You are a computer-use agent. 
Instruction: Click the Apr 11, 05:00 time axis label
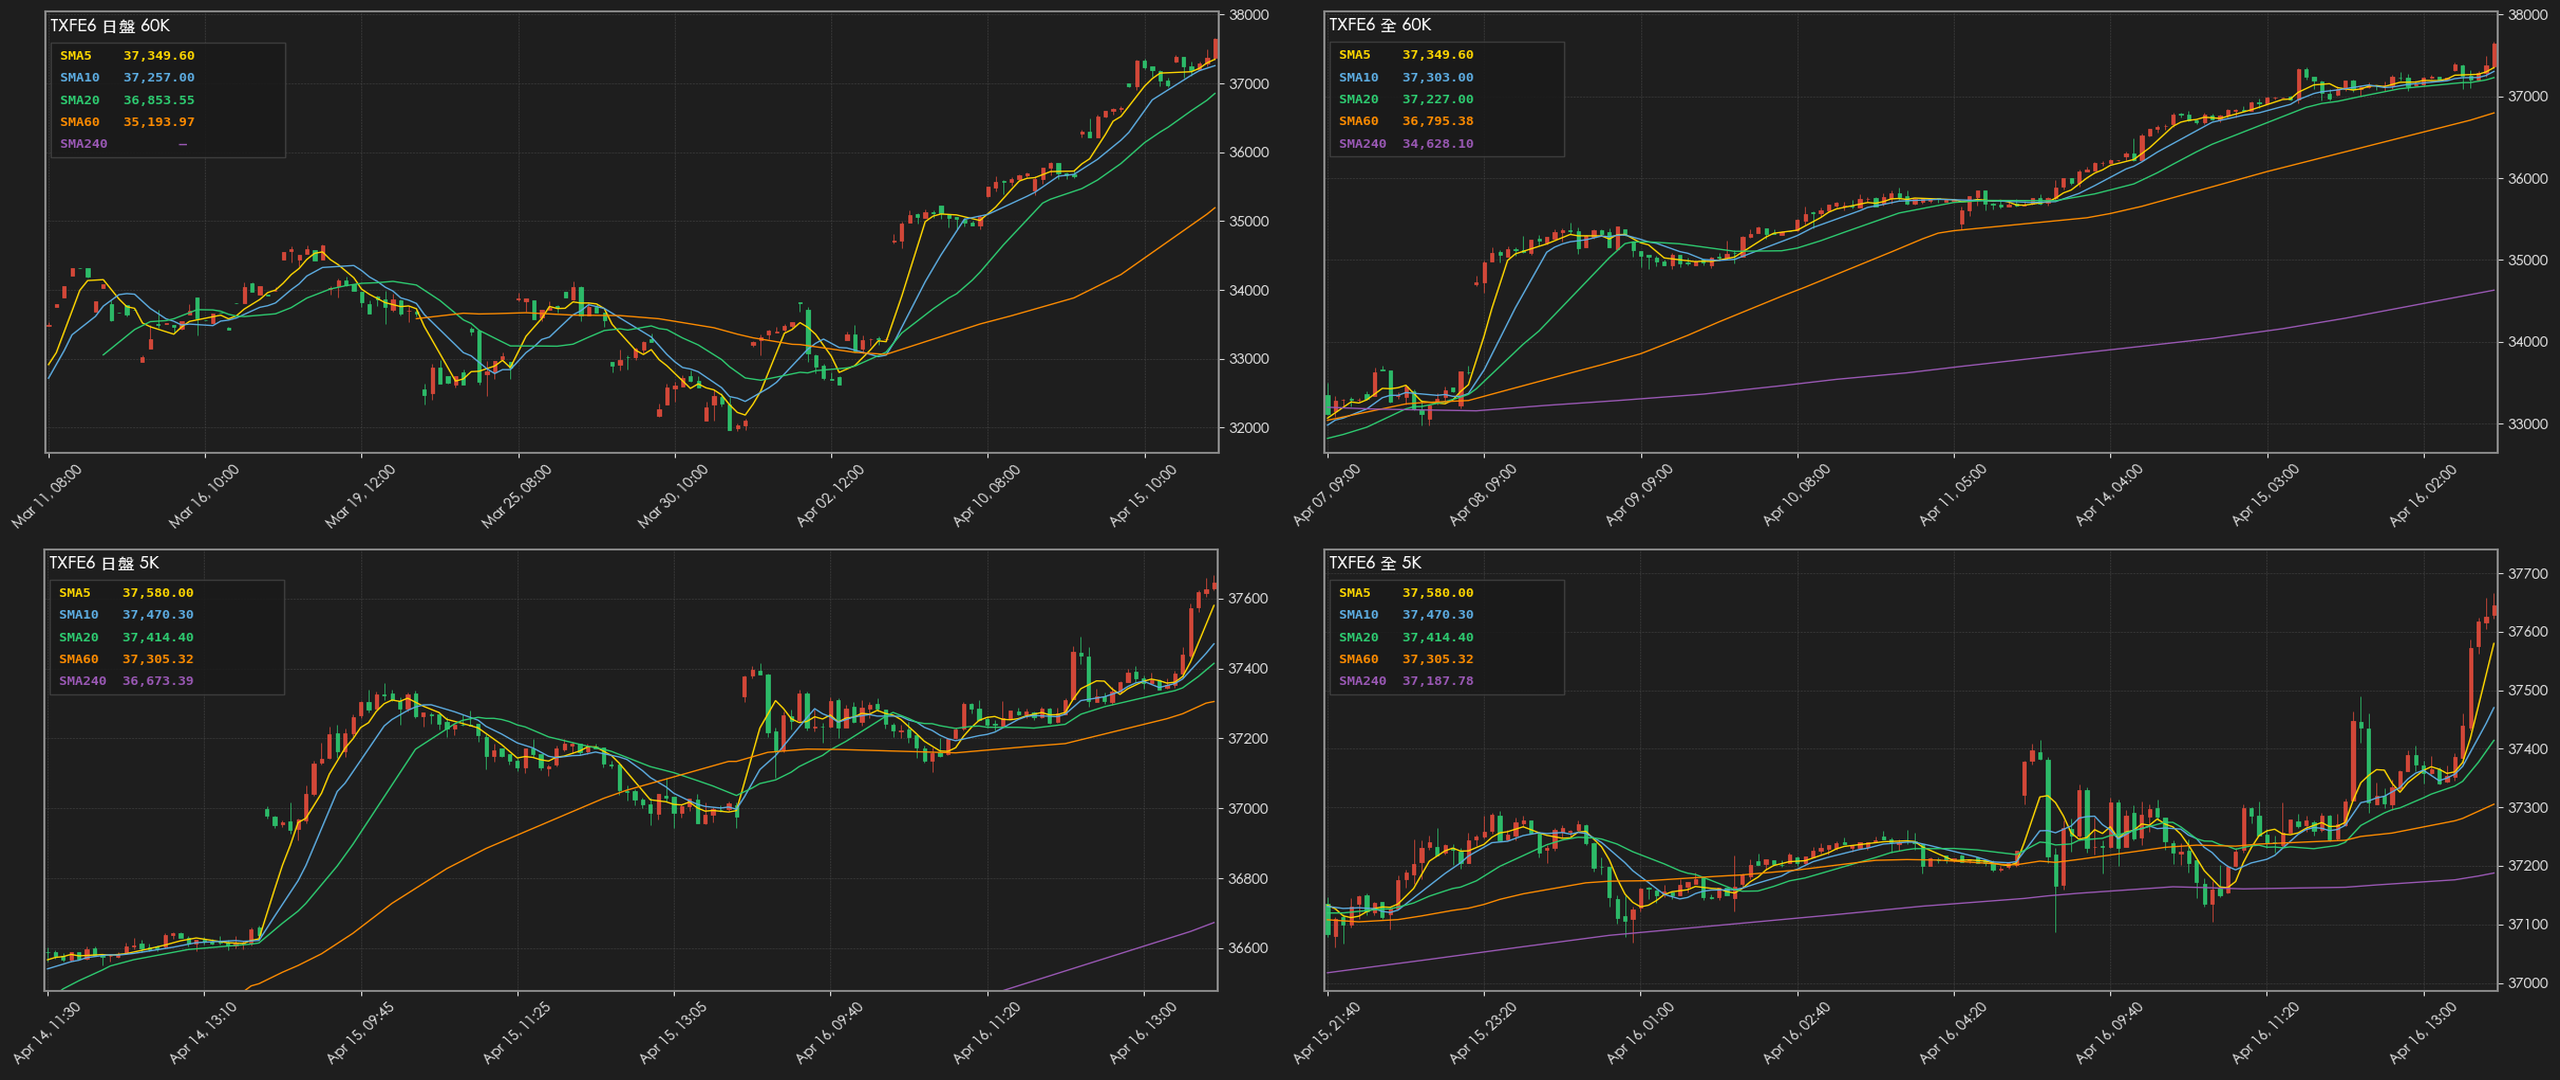1953,496
